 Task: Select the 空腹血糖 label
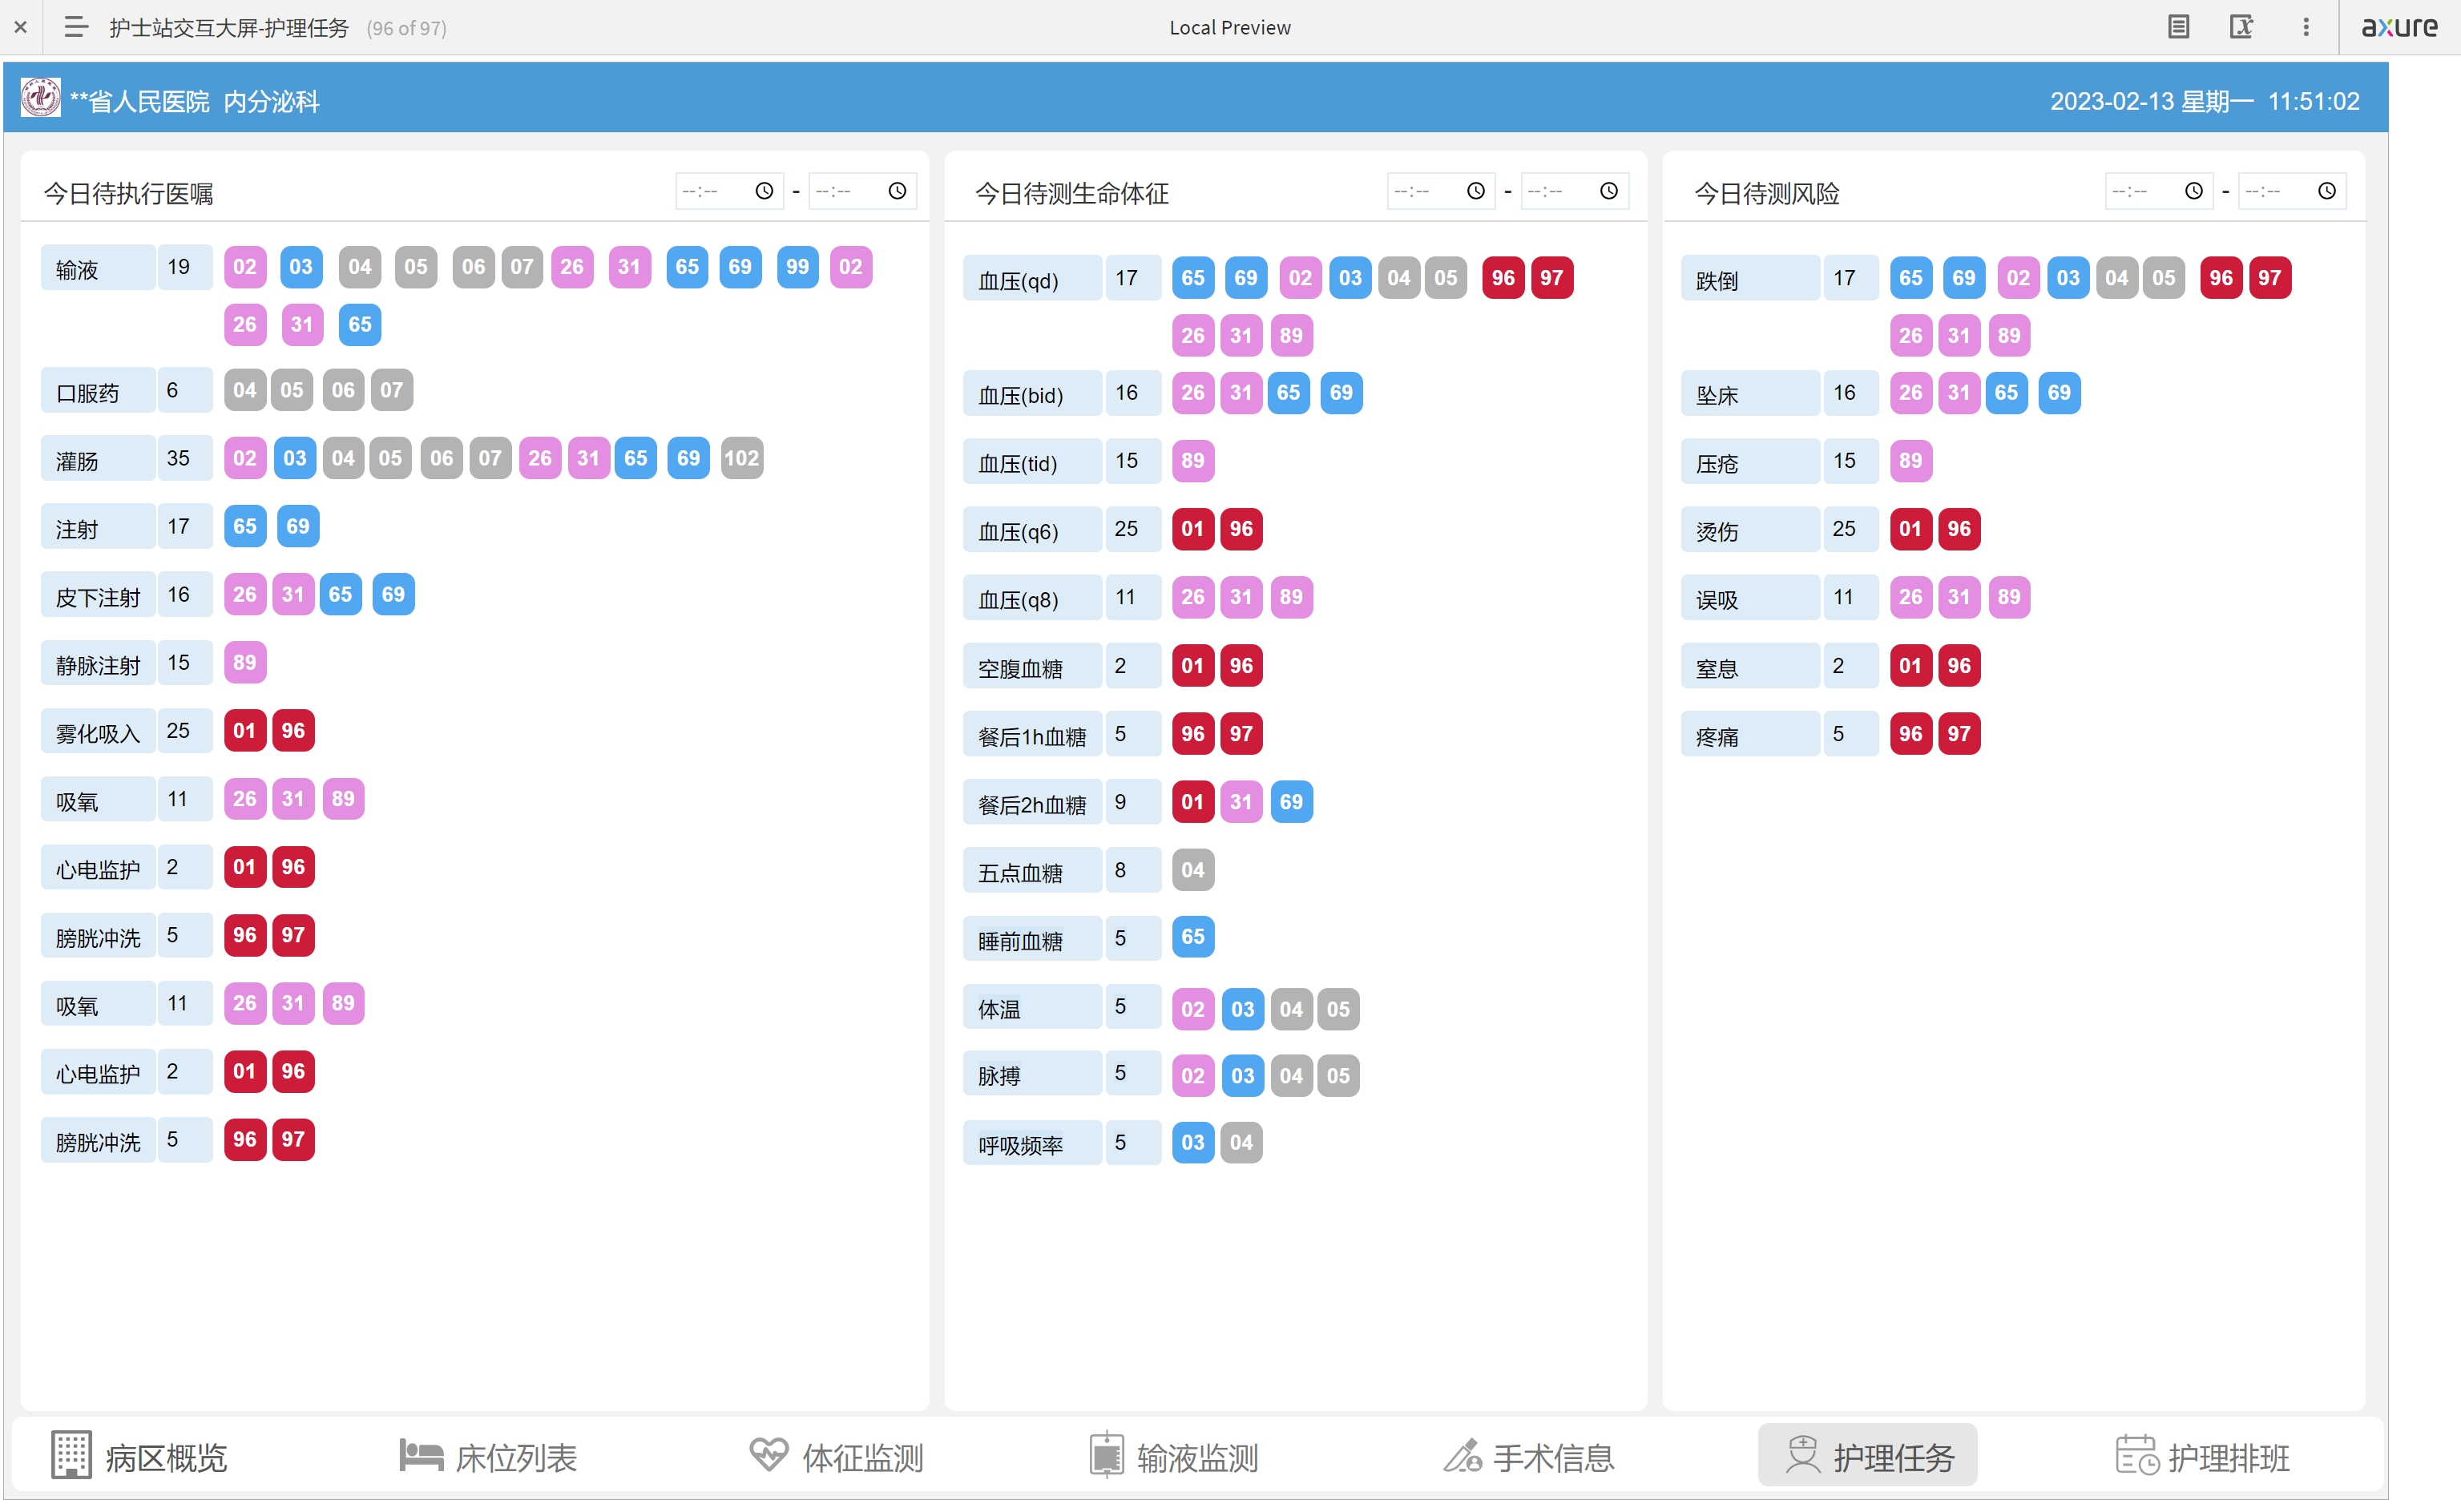(x=1032, y=666)
